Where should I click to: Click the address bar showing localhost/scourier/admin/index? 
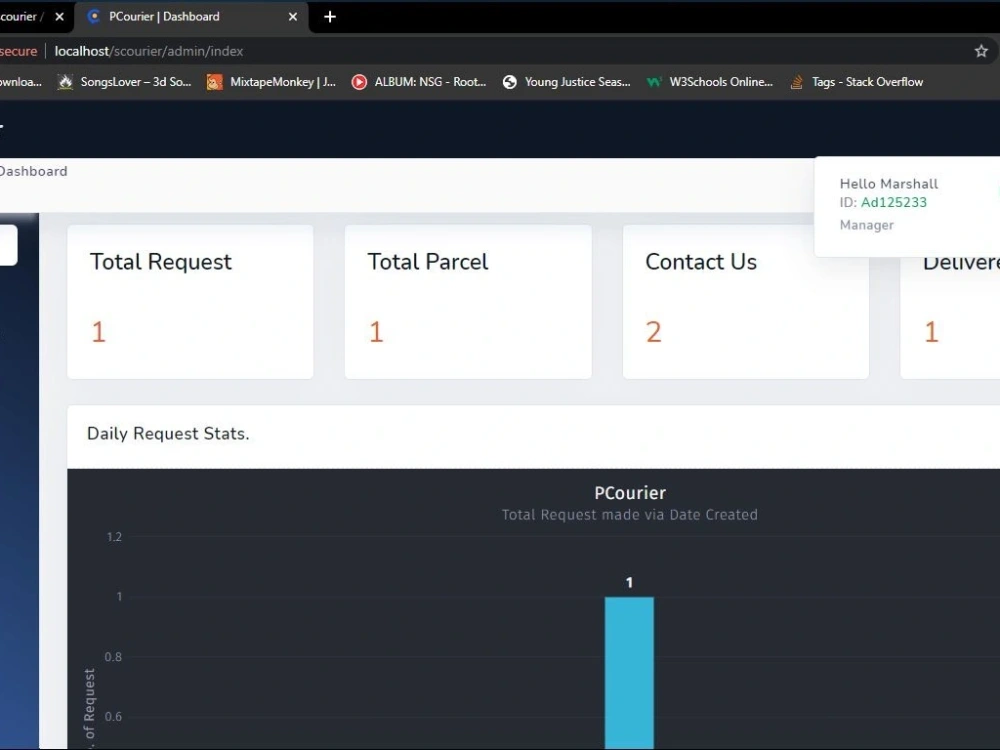[149, 51]
